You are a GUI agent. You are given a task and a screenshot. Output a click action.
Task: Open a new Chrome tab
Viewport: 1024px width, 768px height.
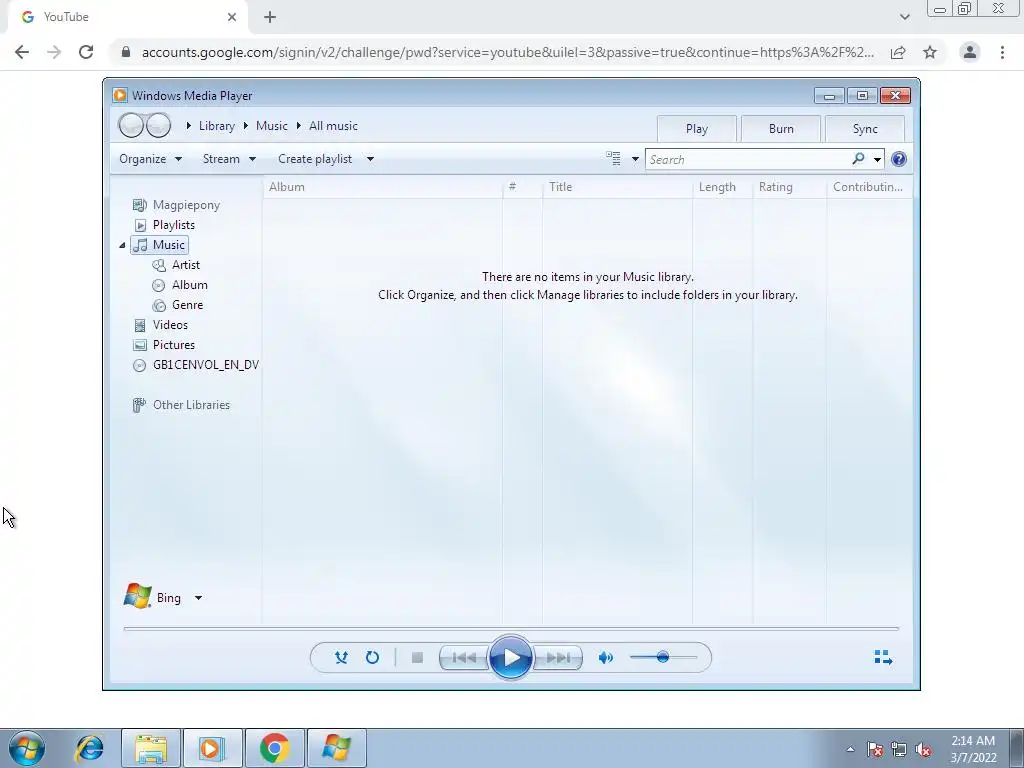270,17
